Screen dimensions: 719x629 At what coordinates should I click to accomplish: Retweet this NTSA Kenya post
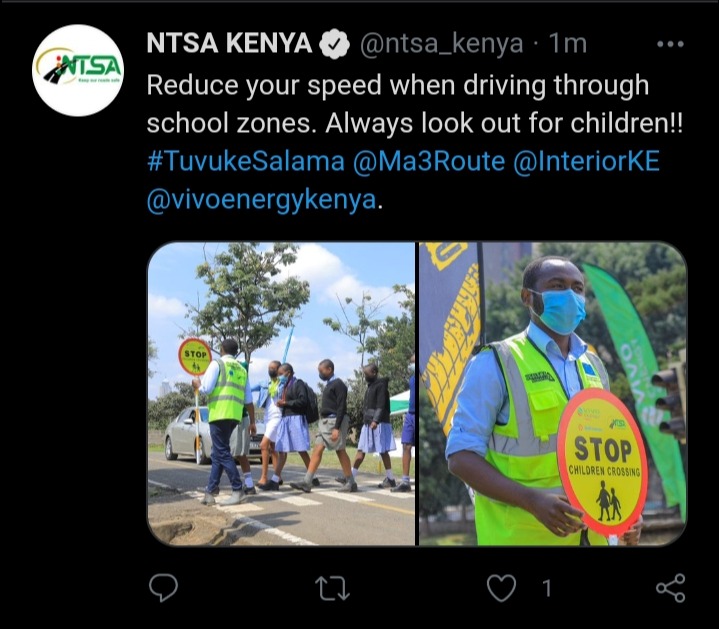click(332, 588)
